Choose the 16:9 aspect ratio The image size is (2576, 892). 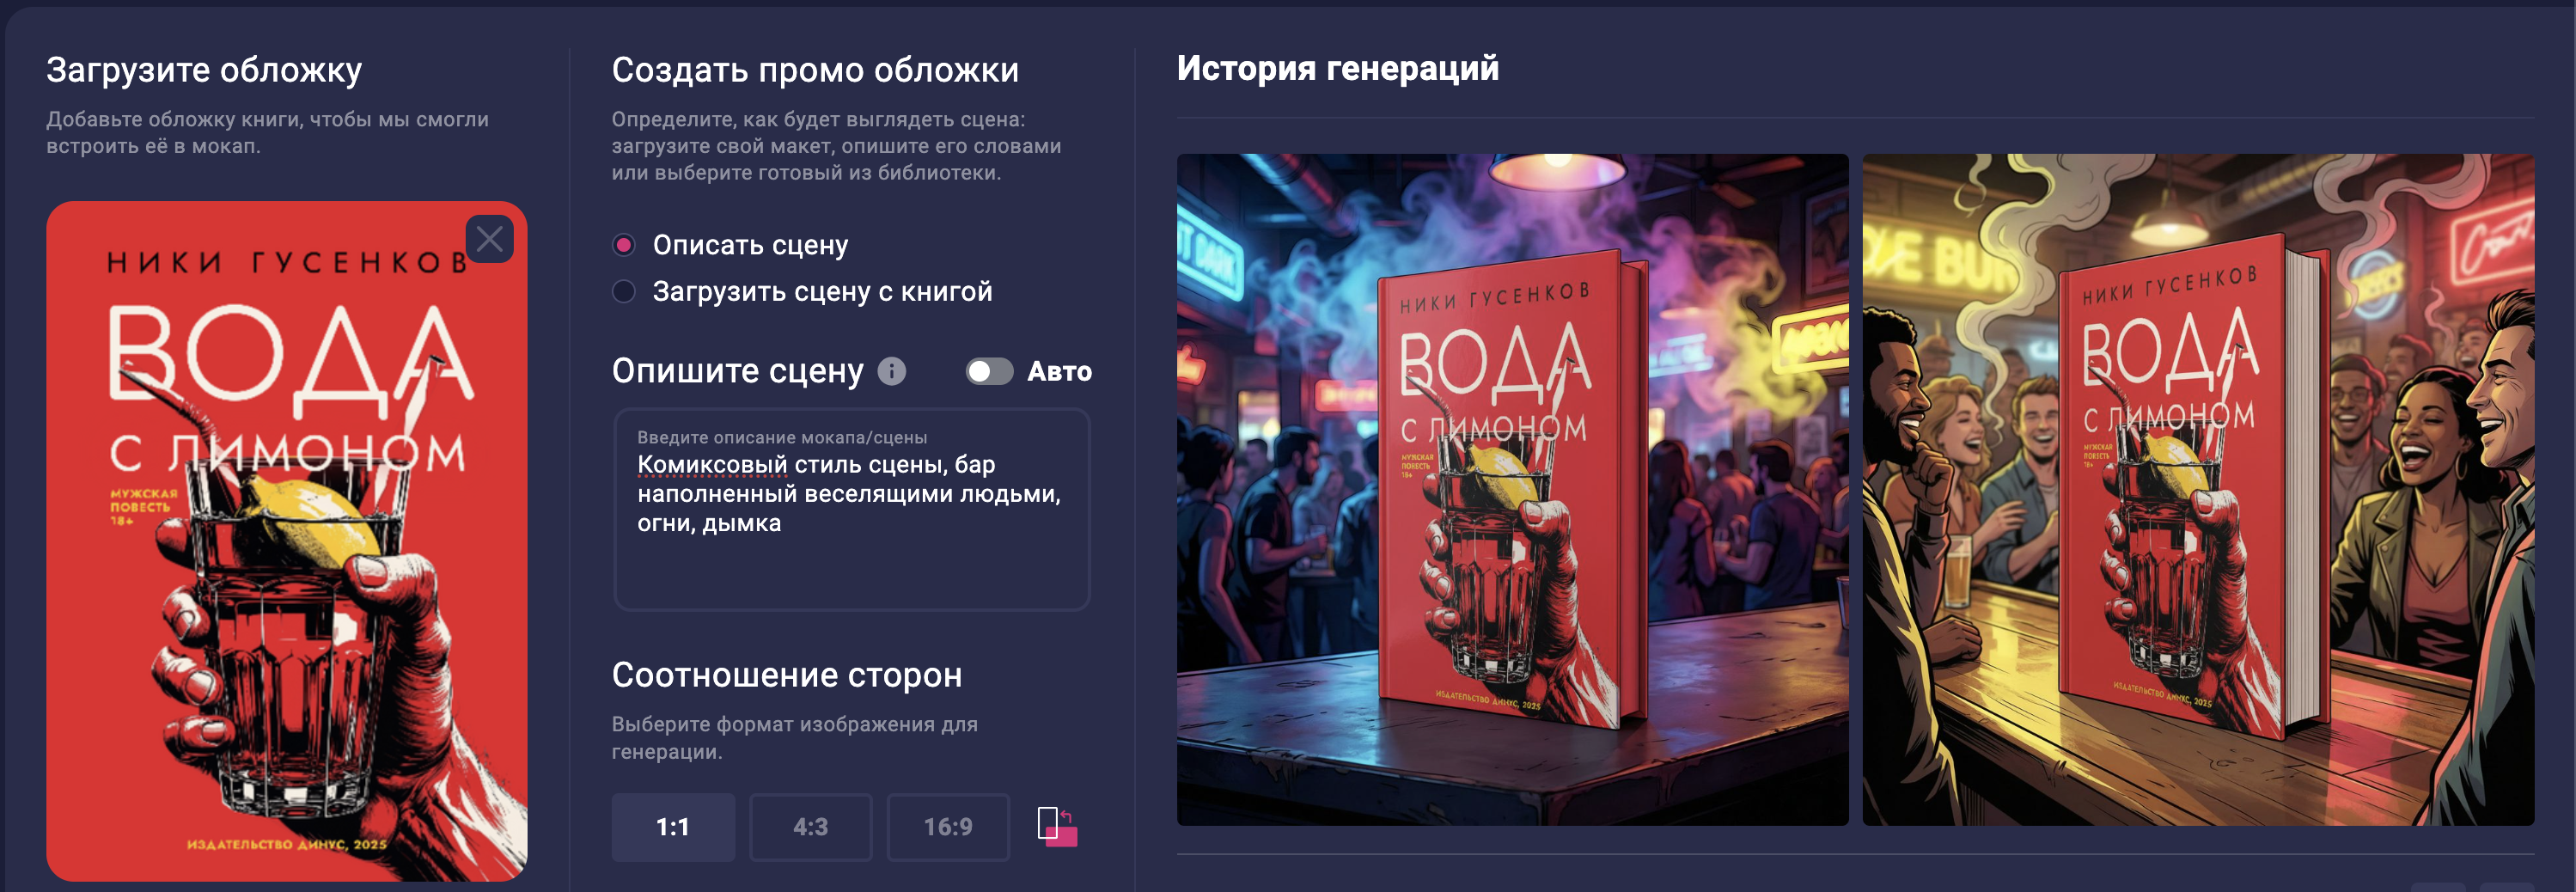(x=948, y=827)
